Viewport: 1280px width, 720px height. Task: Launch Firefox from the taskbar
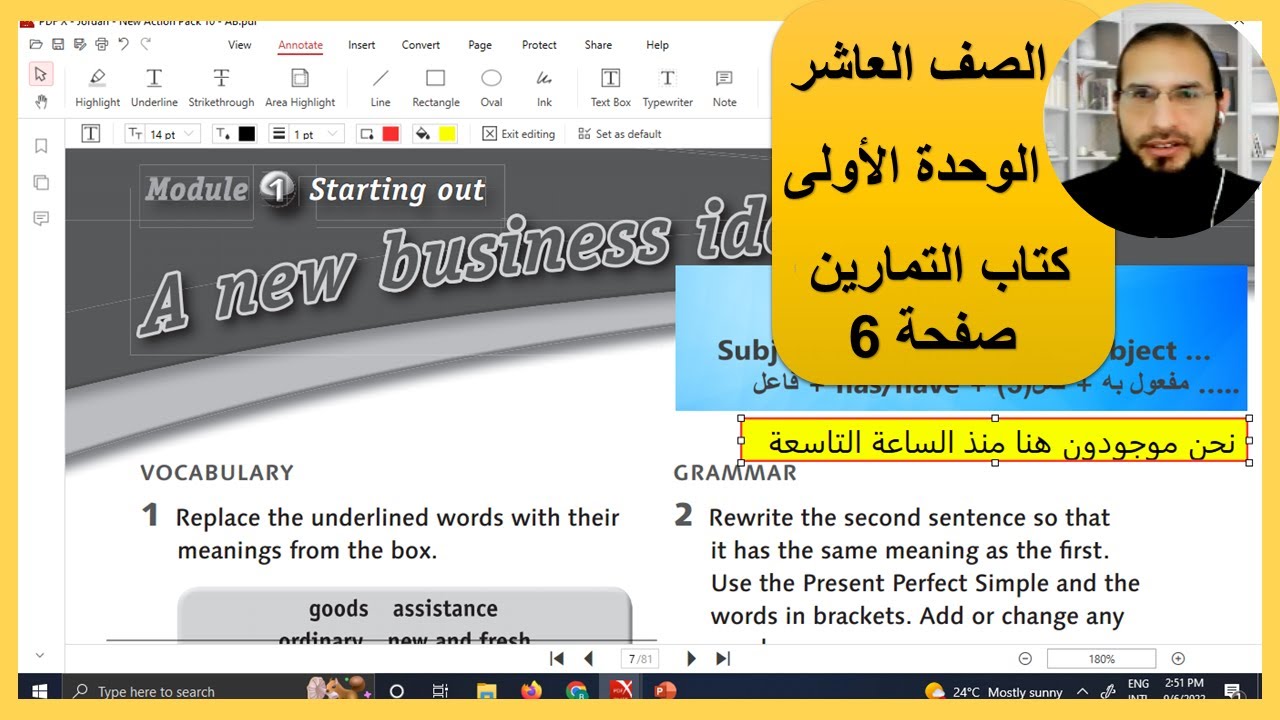pyautogui.click(x=531, y=691)
